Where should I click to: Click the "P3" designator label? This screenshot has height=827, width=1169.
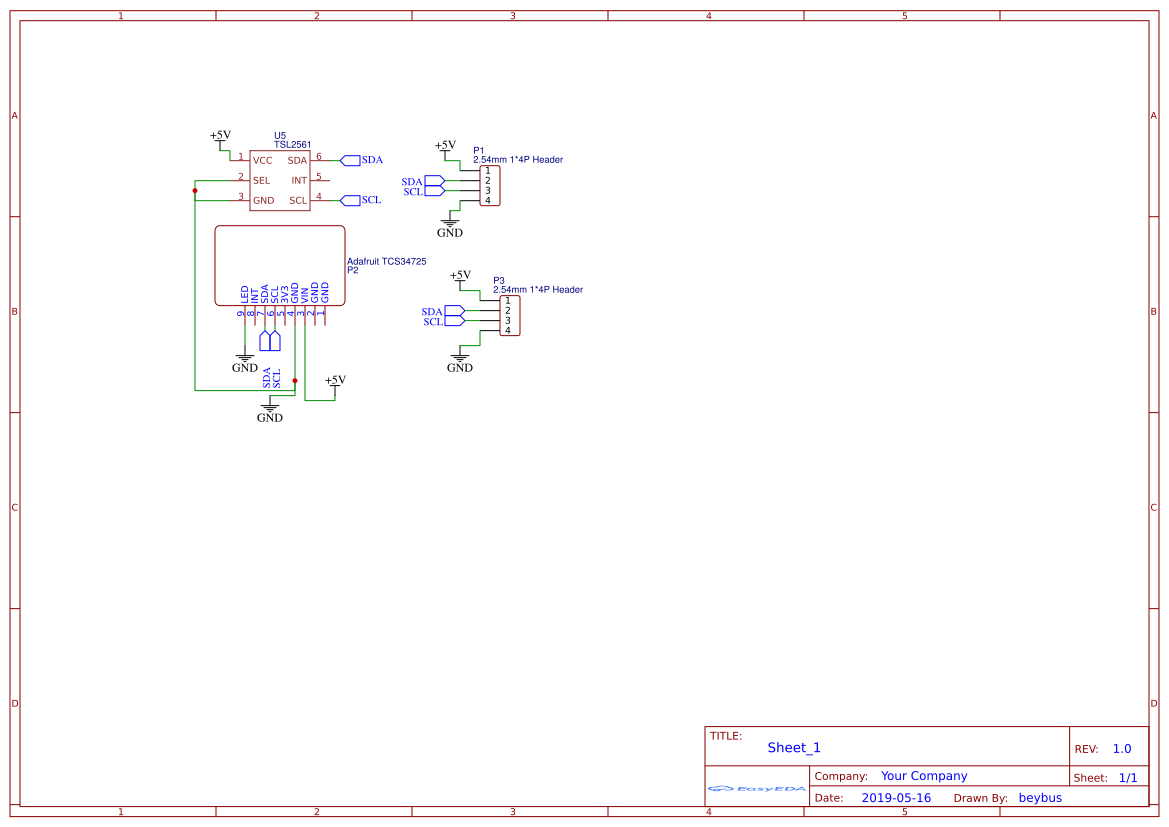[499, 281]
